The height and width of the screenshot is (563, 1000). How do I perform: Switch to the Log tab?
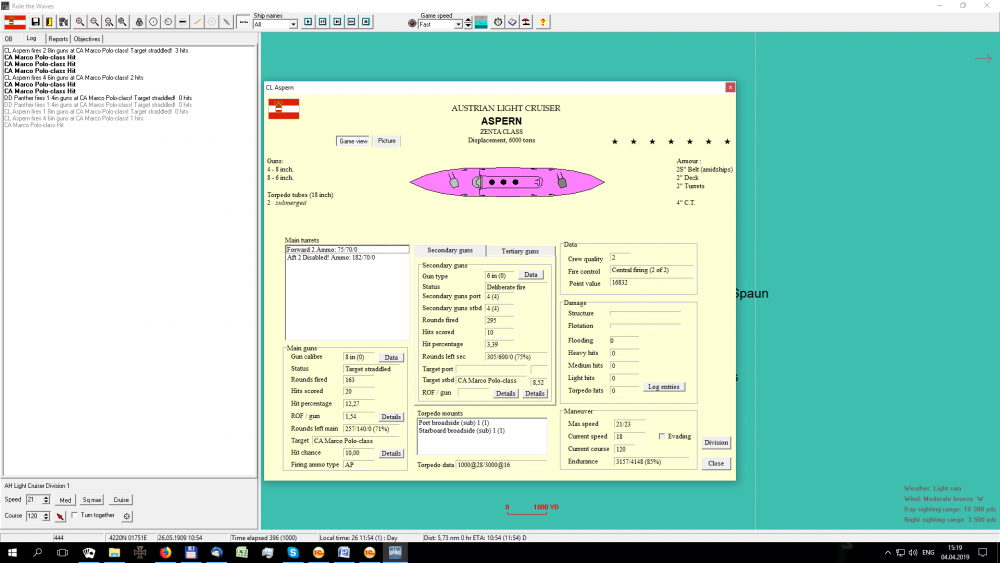point(31,38)
